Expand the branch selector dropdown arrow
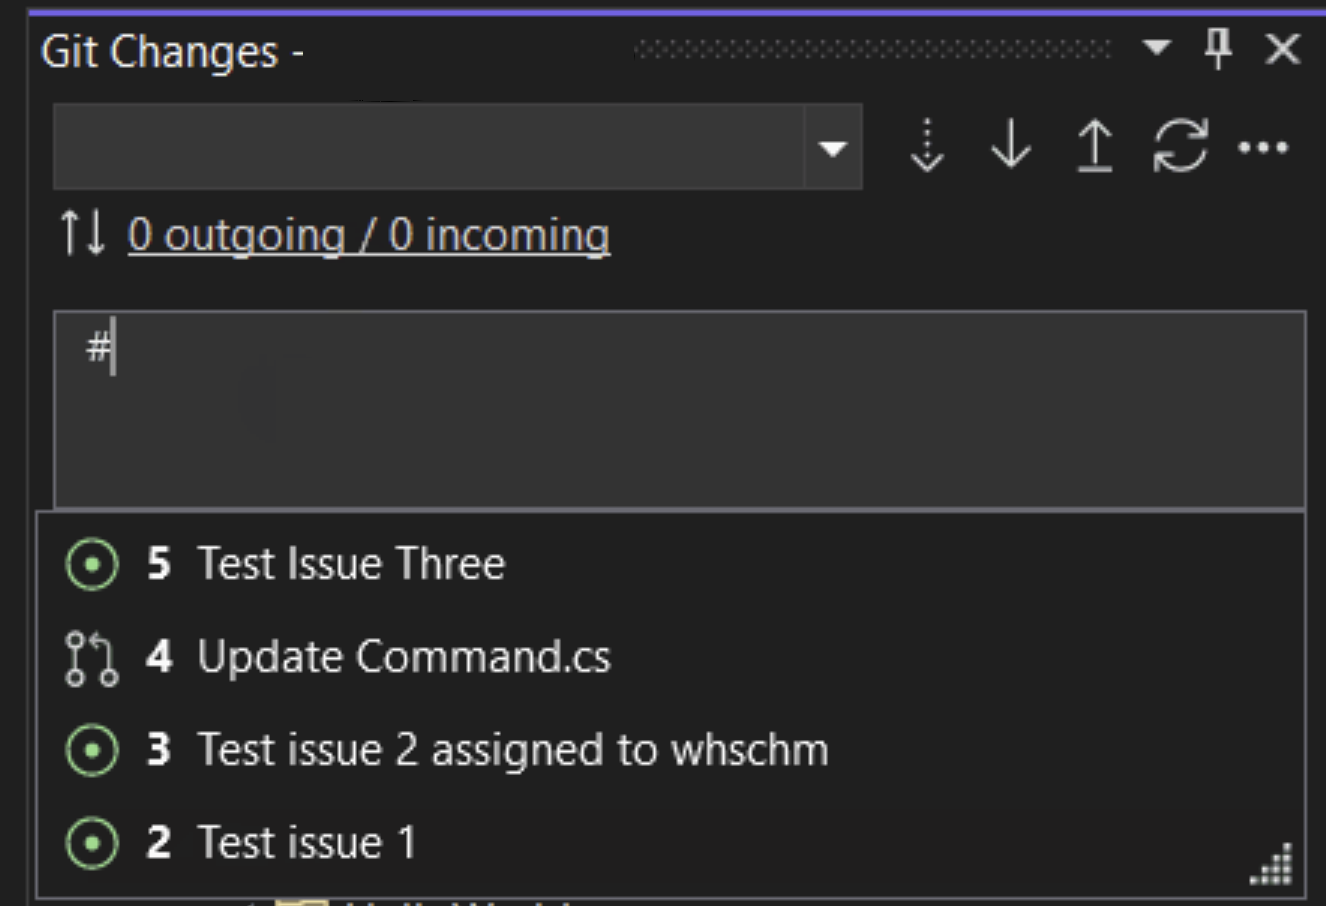 click(832, 148)
